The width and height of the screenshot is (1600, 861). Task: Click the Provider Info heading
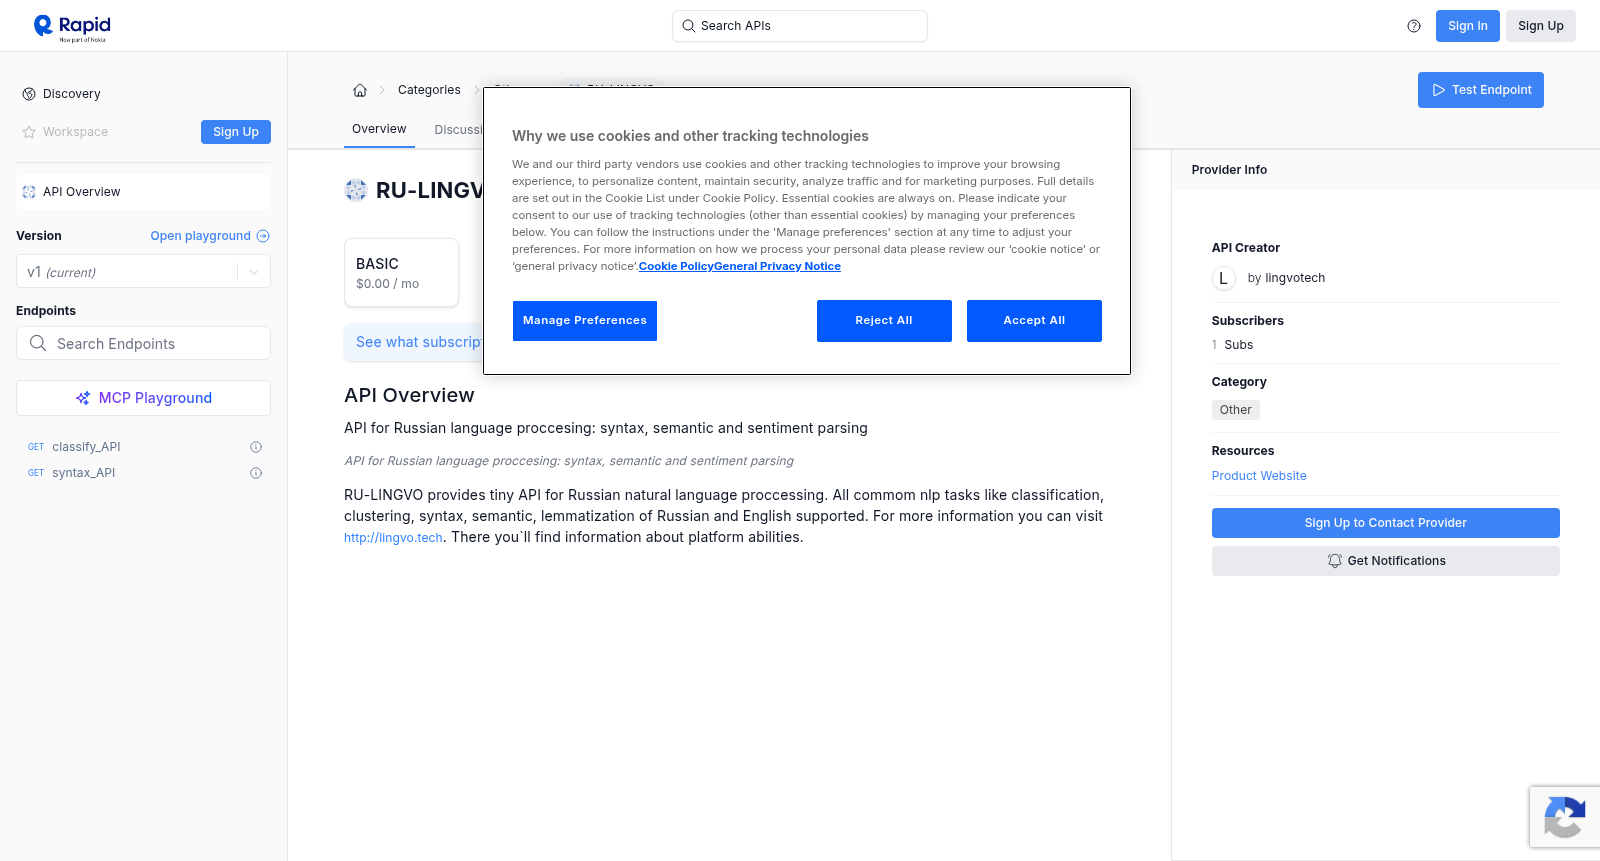point(1229,170)
